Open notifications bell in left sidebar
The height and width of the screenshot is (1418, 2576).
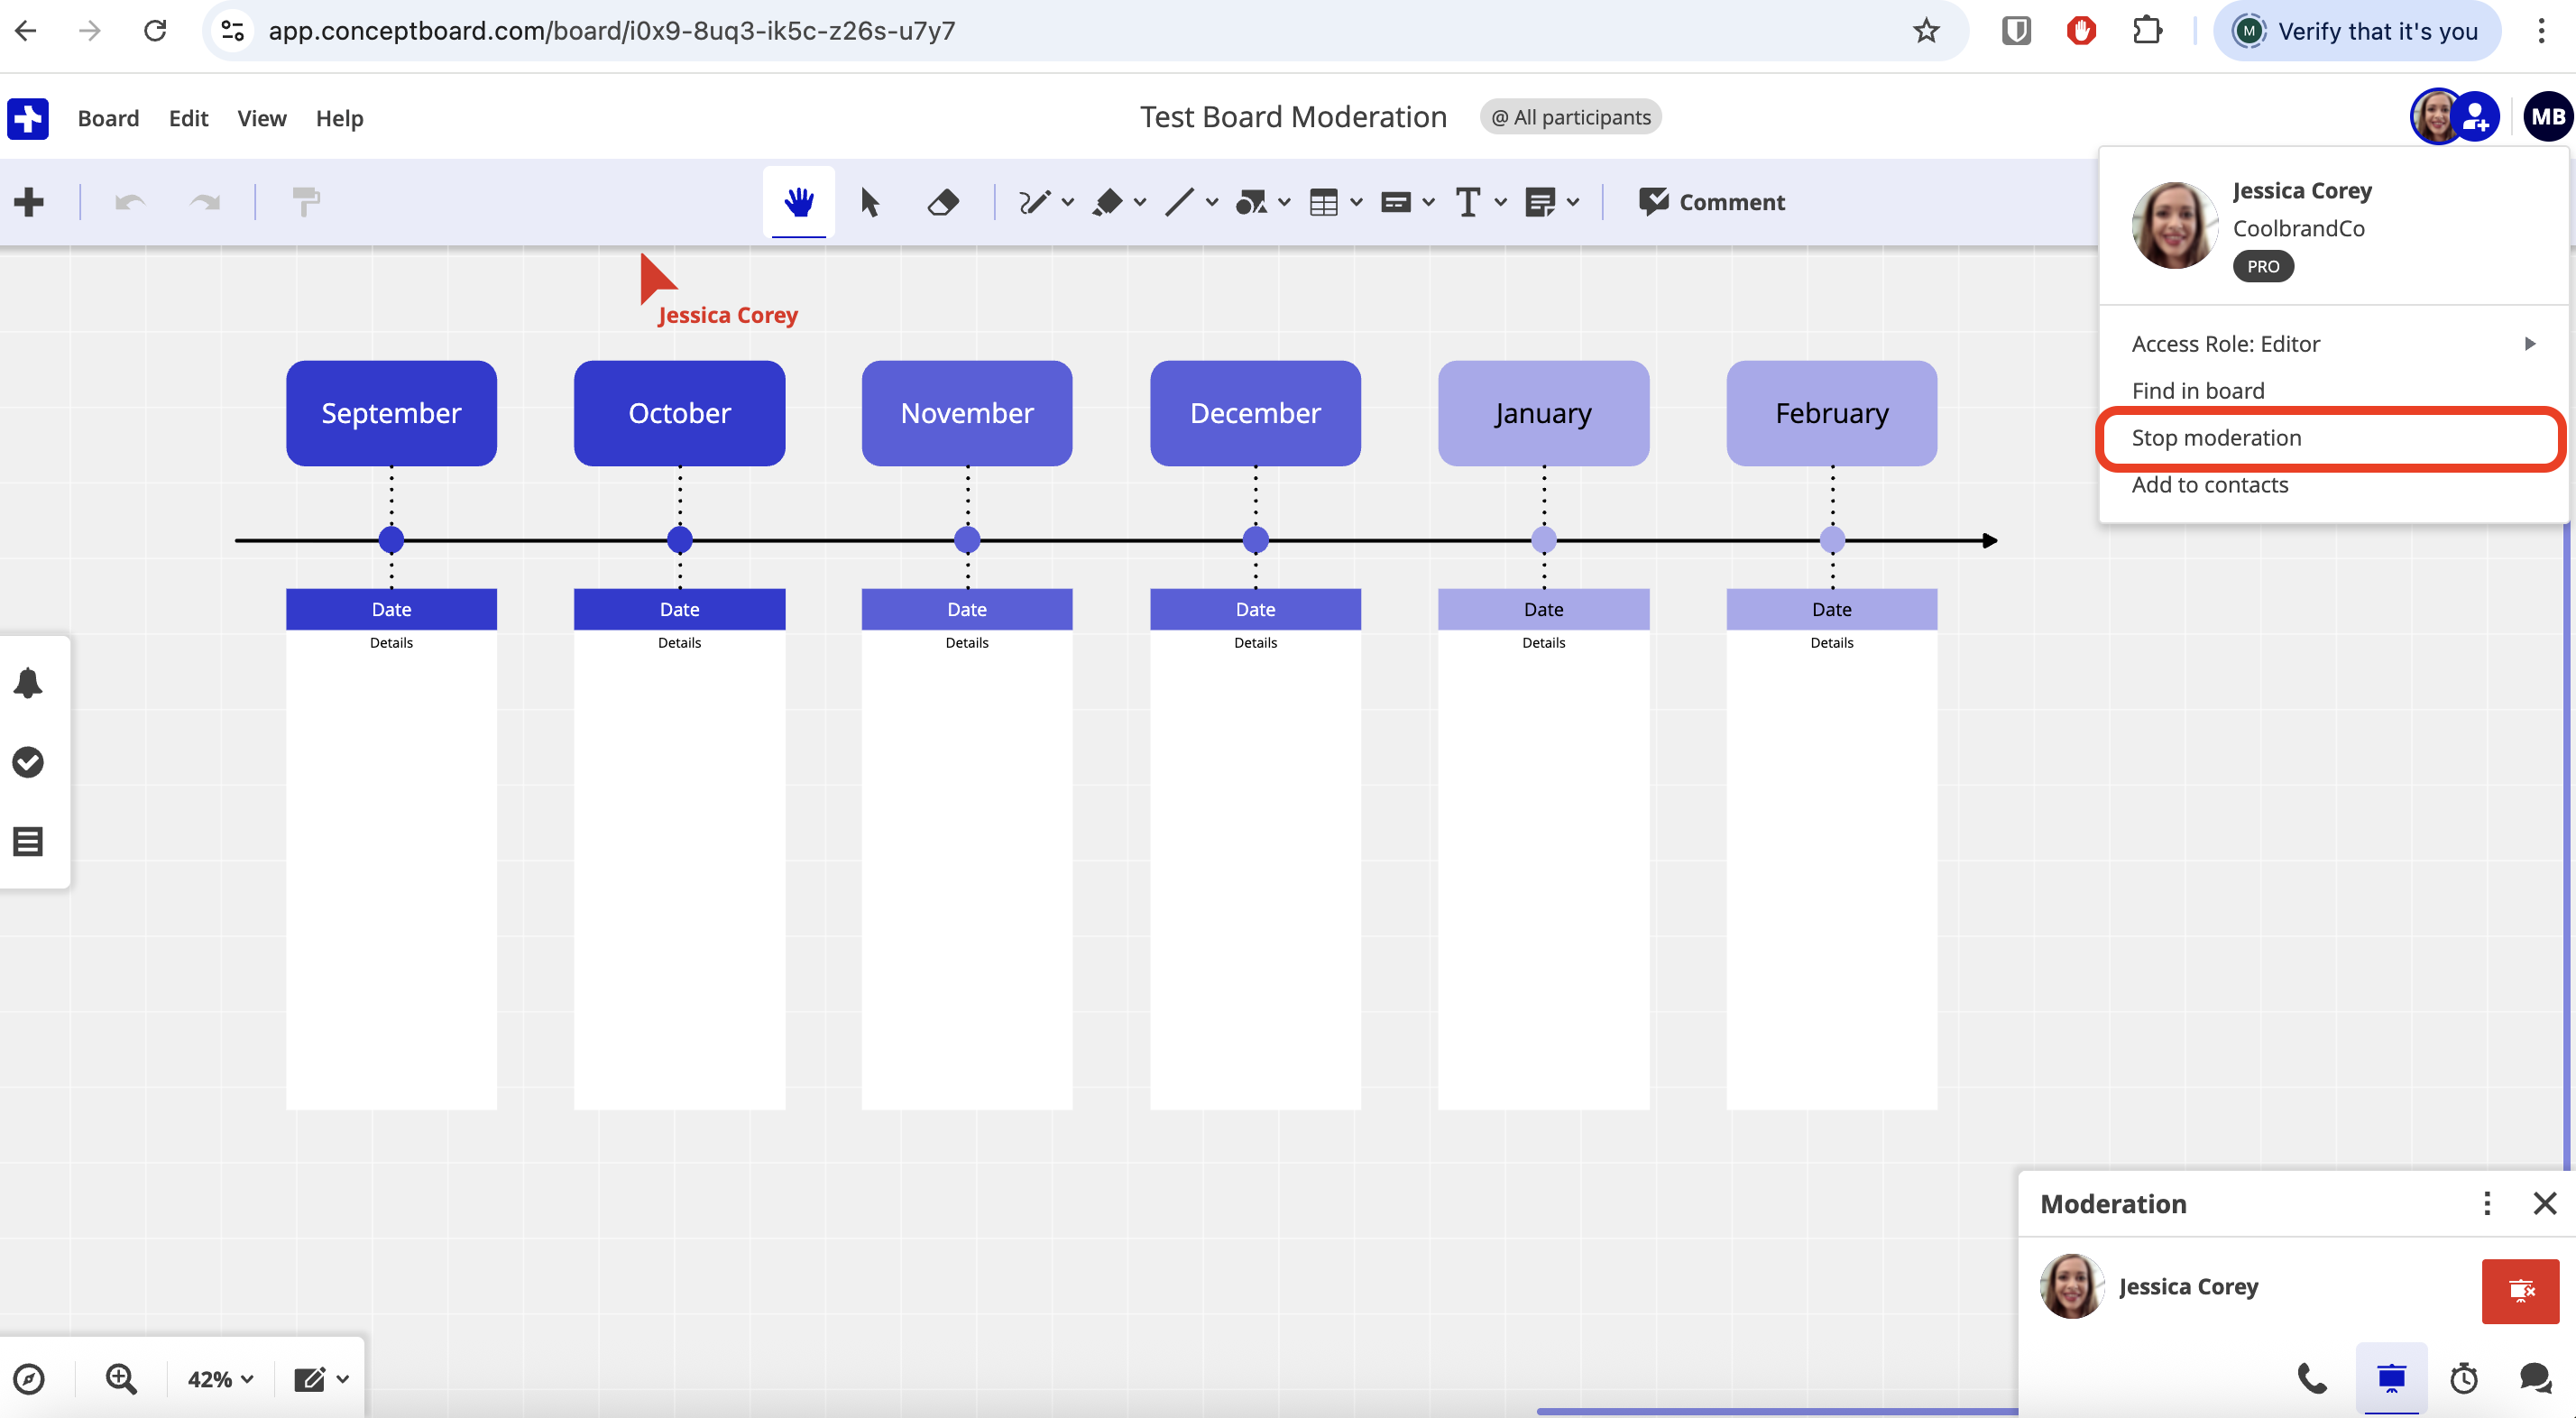(x=28, y=683)
